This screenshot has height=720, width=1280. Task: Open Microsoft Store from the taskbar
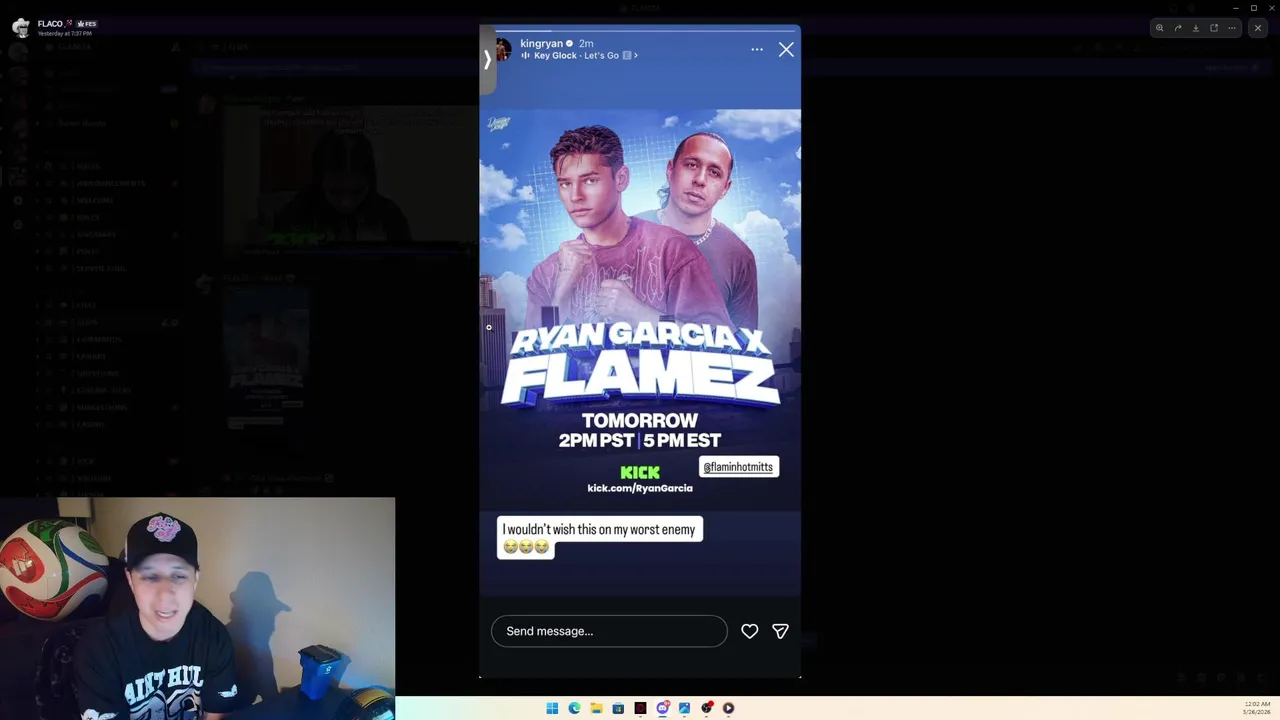pos(618,708)
